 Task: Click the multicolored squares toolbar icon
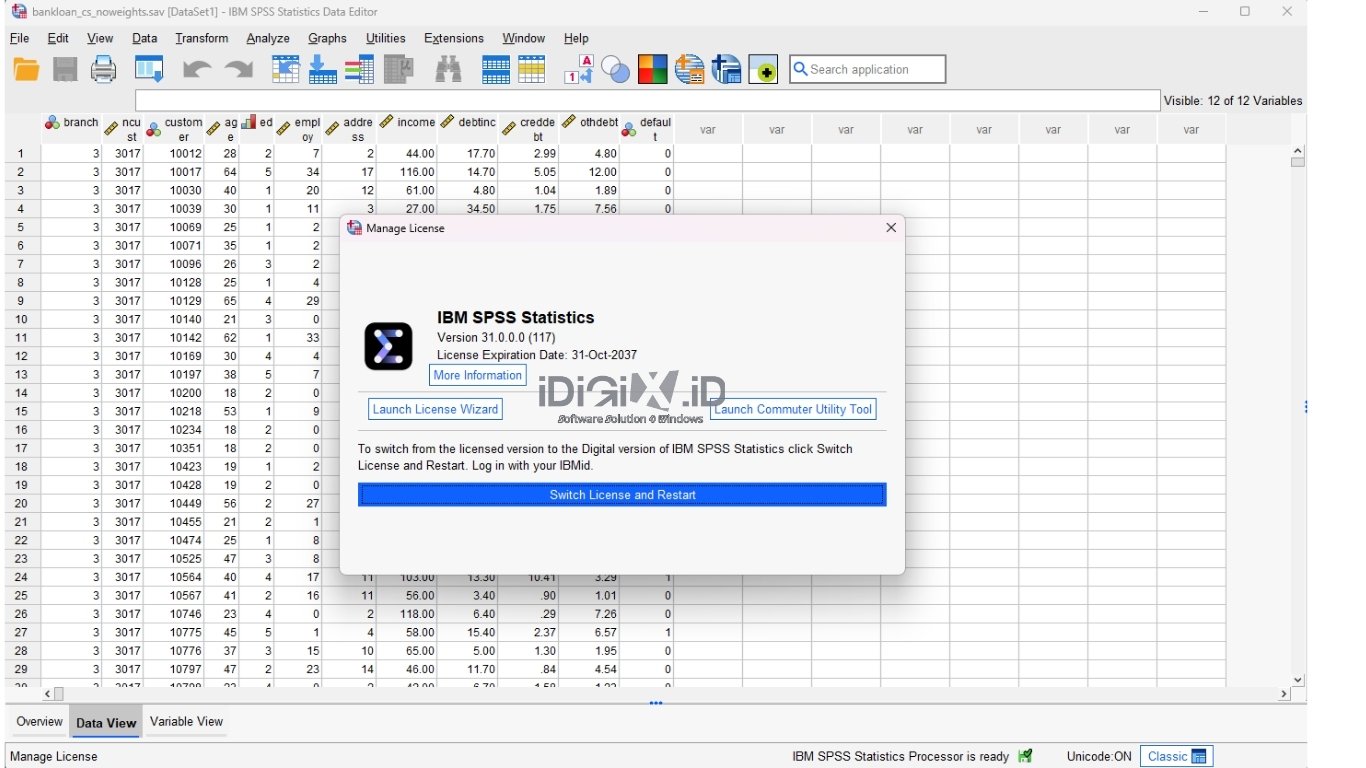(x=653, y=69)
